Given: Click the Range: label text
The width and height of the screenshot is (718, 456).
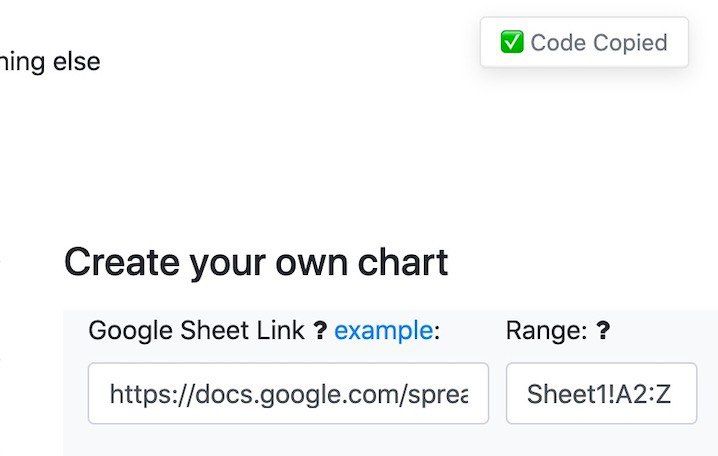Looking at the screenshot, I should coord(546,331).
